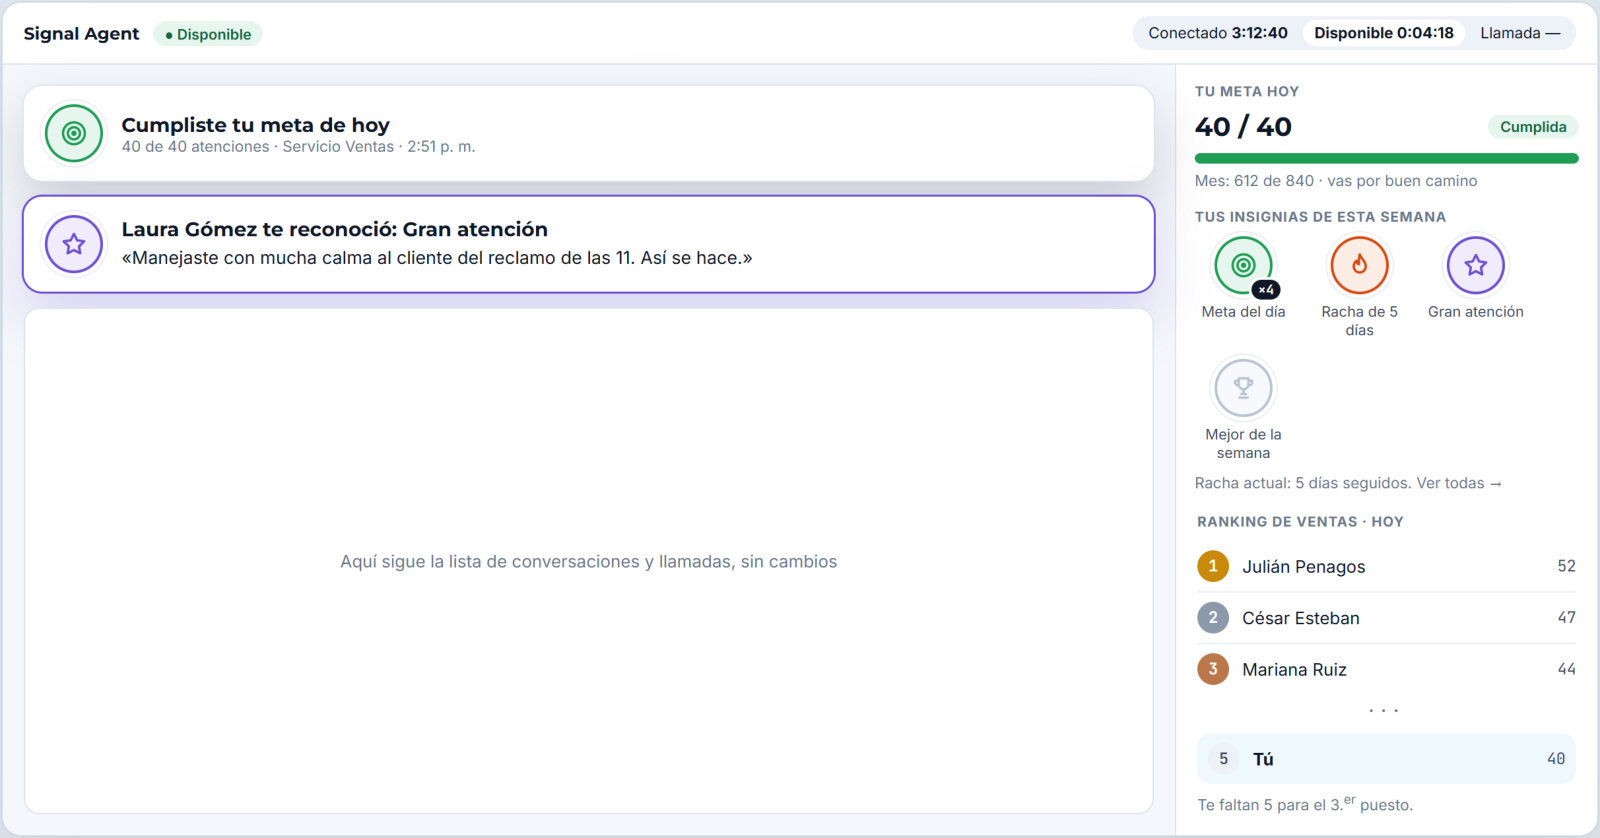Click Mariana Ruiz's score 44
The height and width of the screenshot is (838, 1600).
1566,669
